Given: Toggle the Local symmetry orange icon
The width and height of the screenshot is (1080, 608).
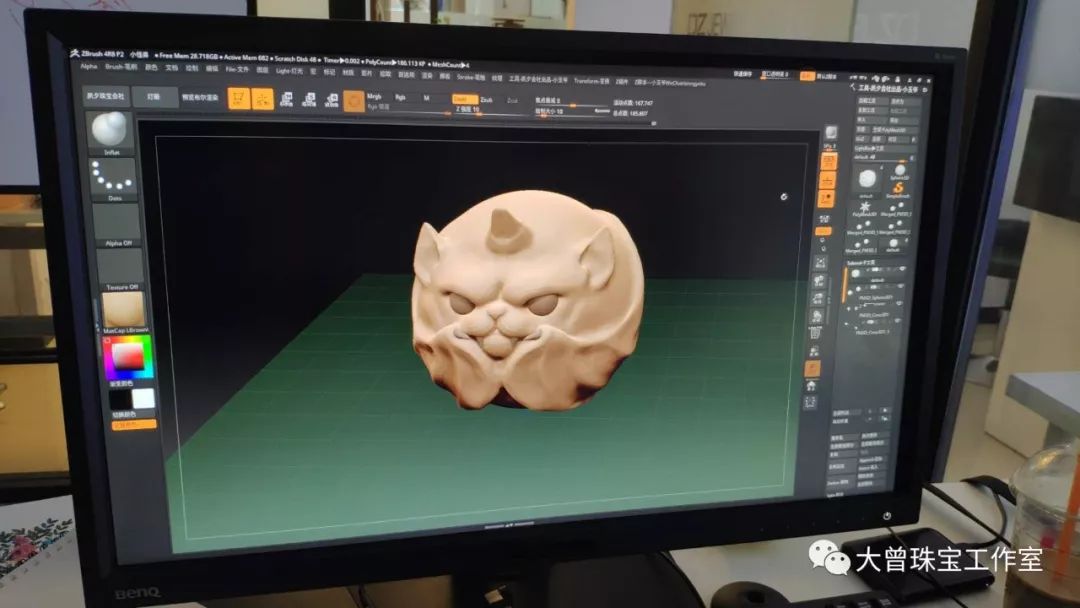Looking at the screenshot, I should click(x=826, y=199).
